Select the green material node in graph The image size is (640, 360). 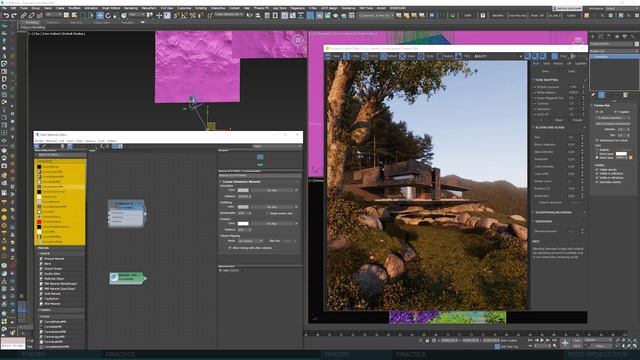127,278
